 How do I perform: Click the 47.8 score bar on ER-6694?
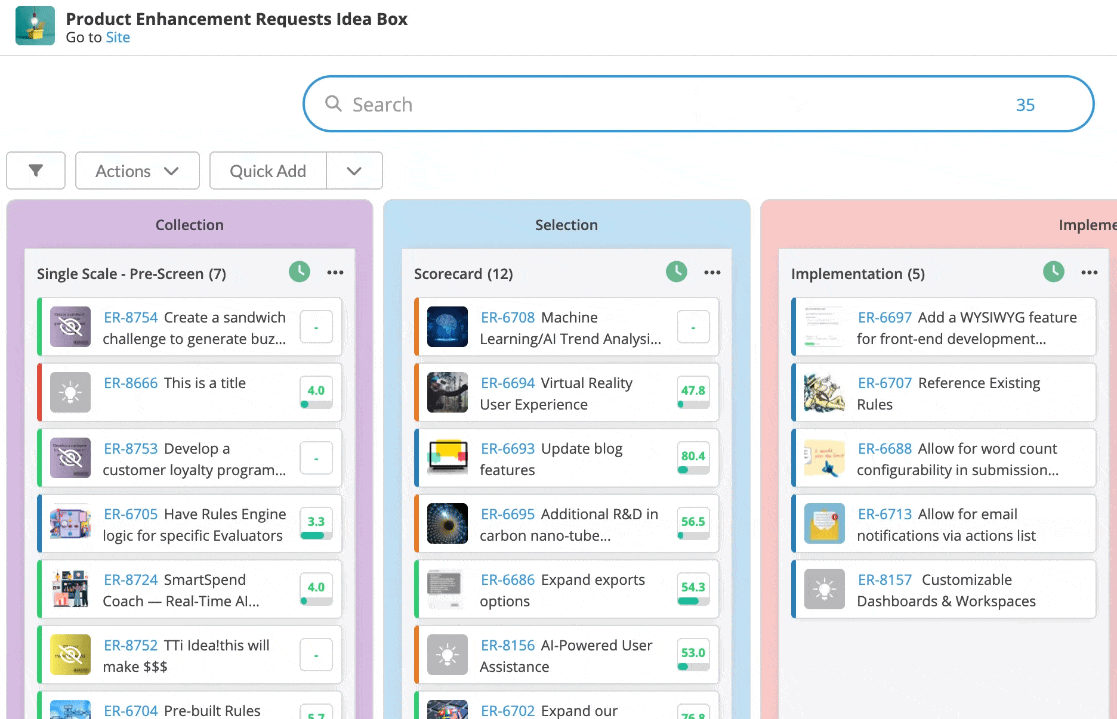(693, 405)
